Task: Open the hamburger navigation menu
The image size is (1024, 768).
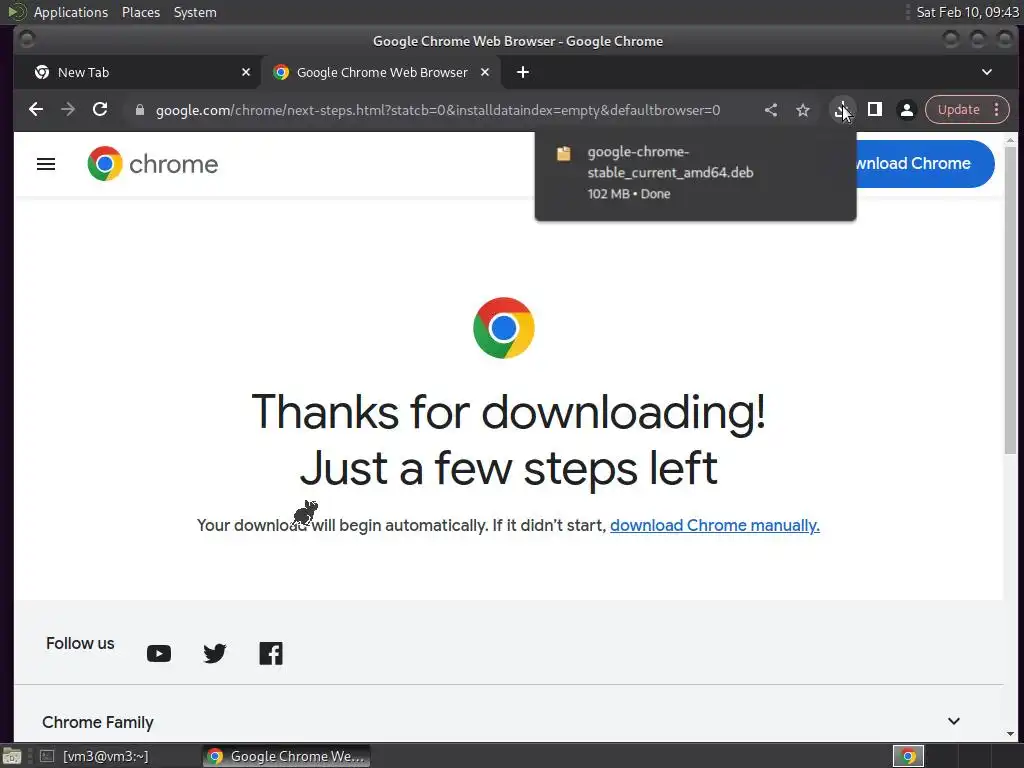Action: [x=46, y=164]
